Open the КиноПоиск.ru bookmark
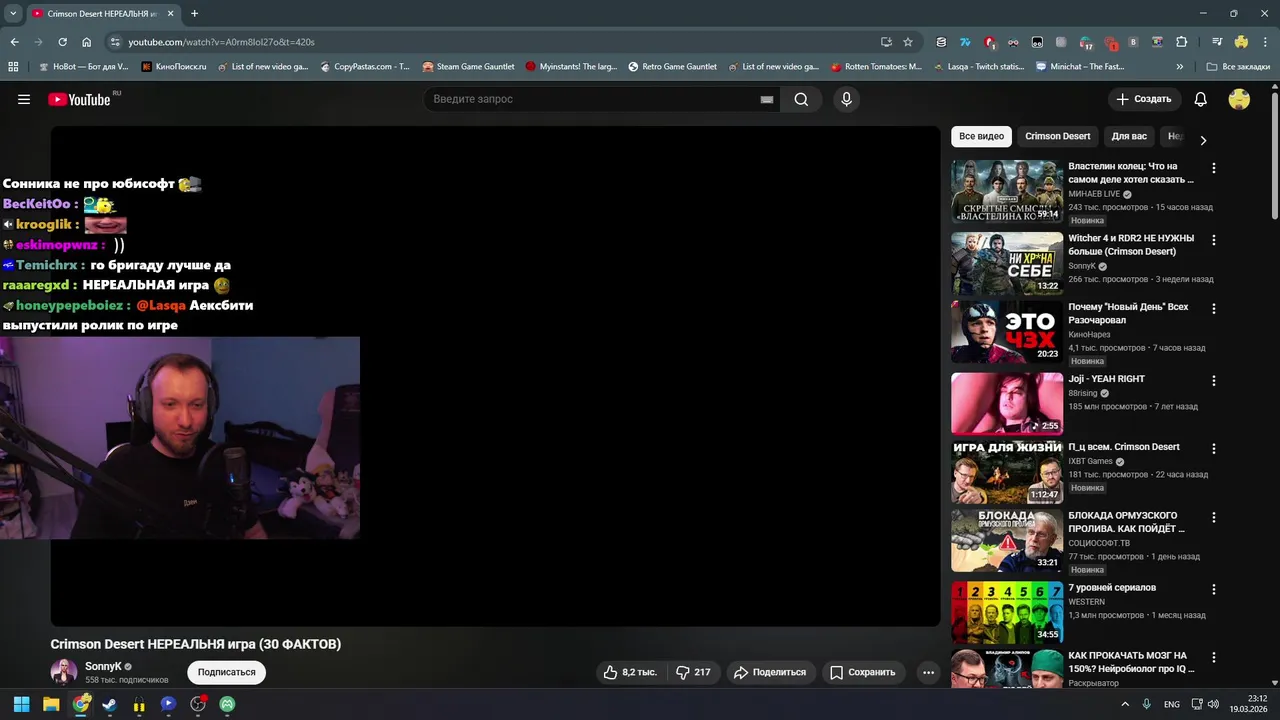Screen dimensions: 1280x720 pos(174,67)
